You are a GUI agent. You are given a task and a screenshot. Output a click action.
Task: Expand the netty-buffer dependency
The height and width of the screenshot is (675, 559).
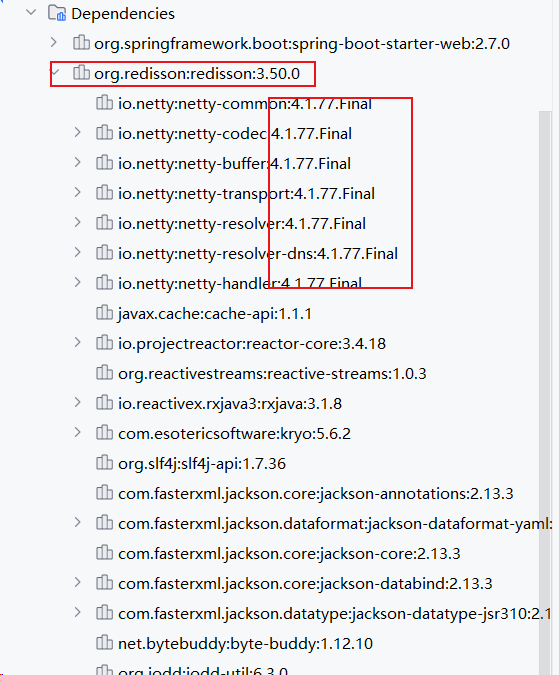tap(77, 163)
